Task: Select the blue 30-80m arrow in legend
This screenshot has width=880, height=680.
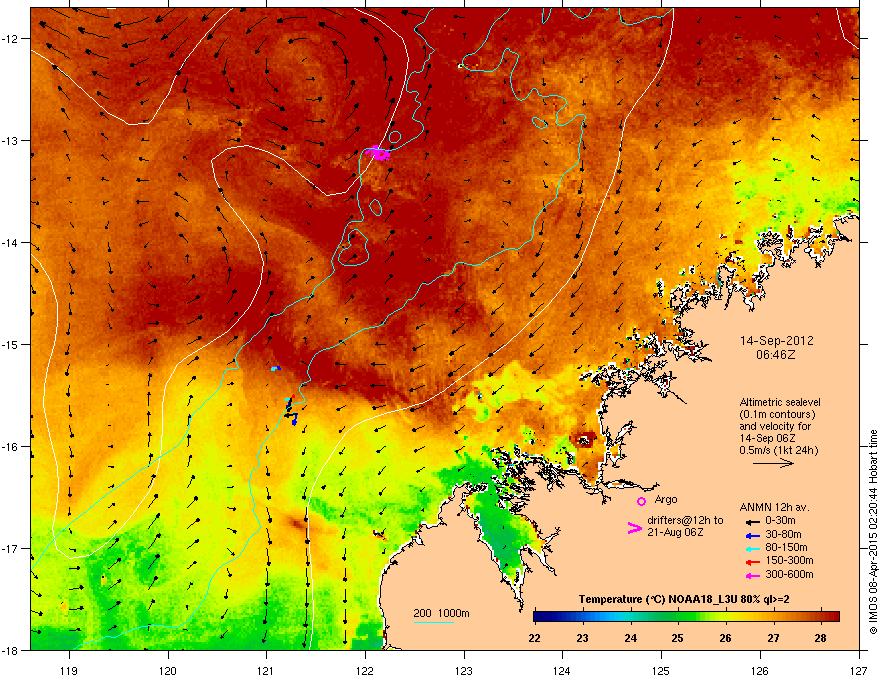Action: (x=752, y=535)
